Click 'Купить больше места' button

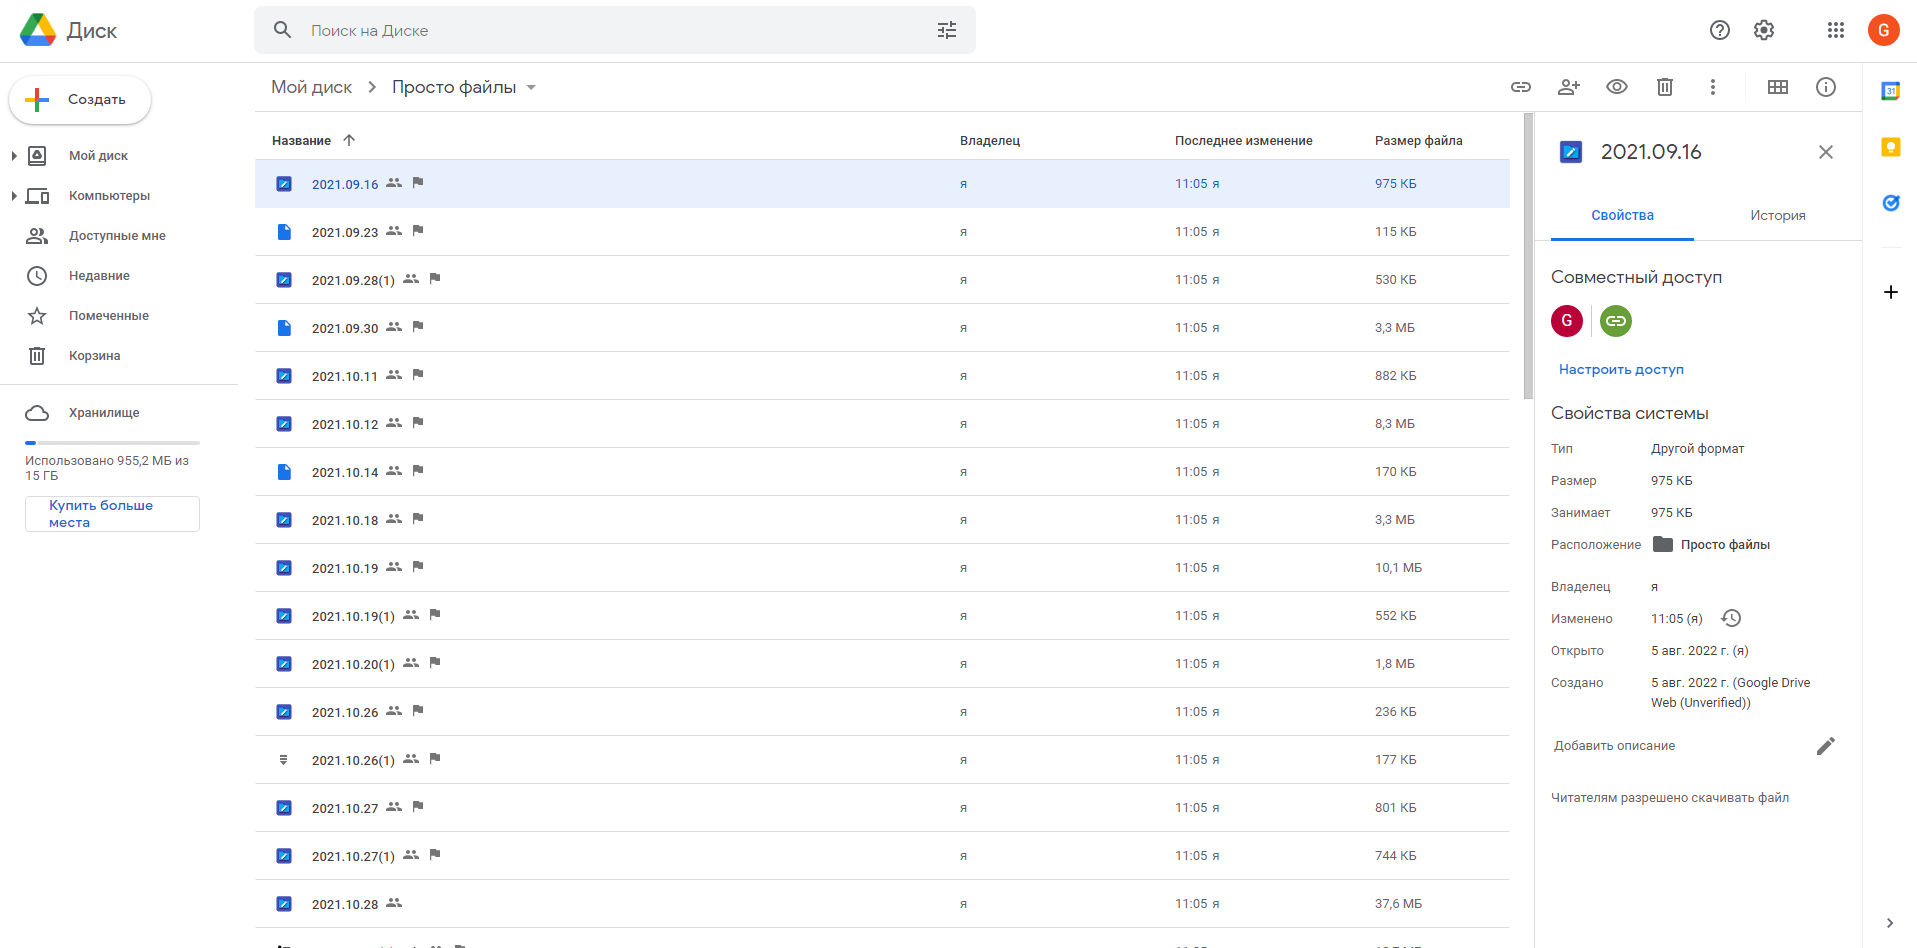click(x=112, y=514)
